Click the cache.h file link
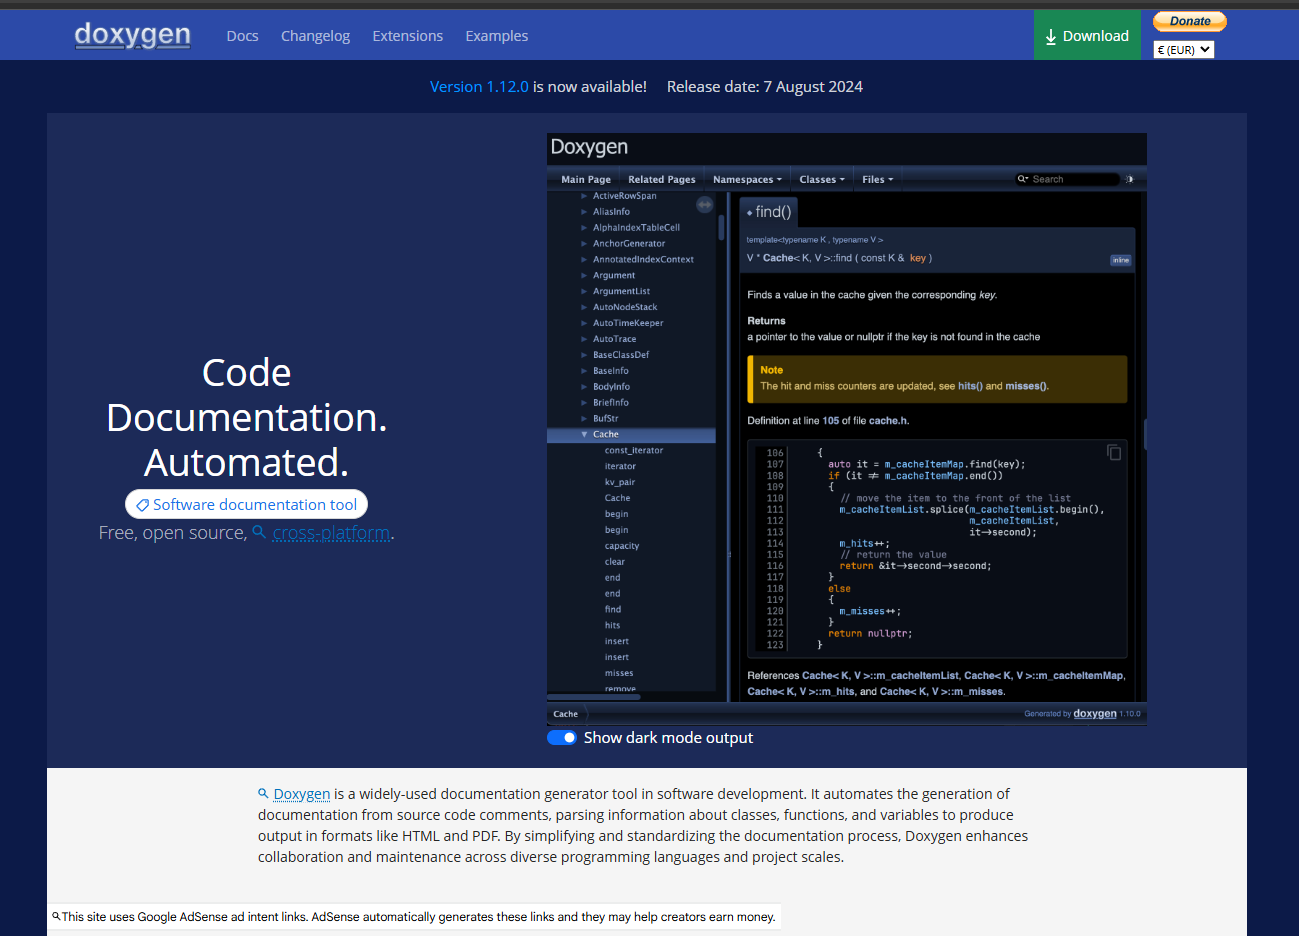 click(888, 421)
